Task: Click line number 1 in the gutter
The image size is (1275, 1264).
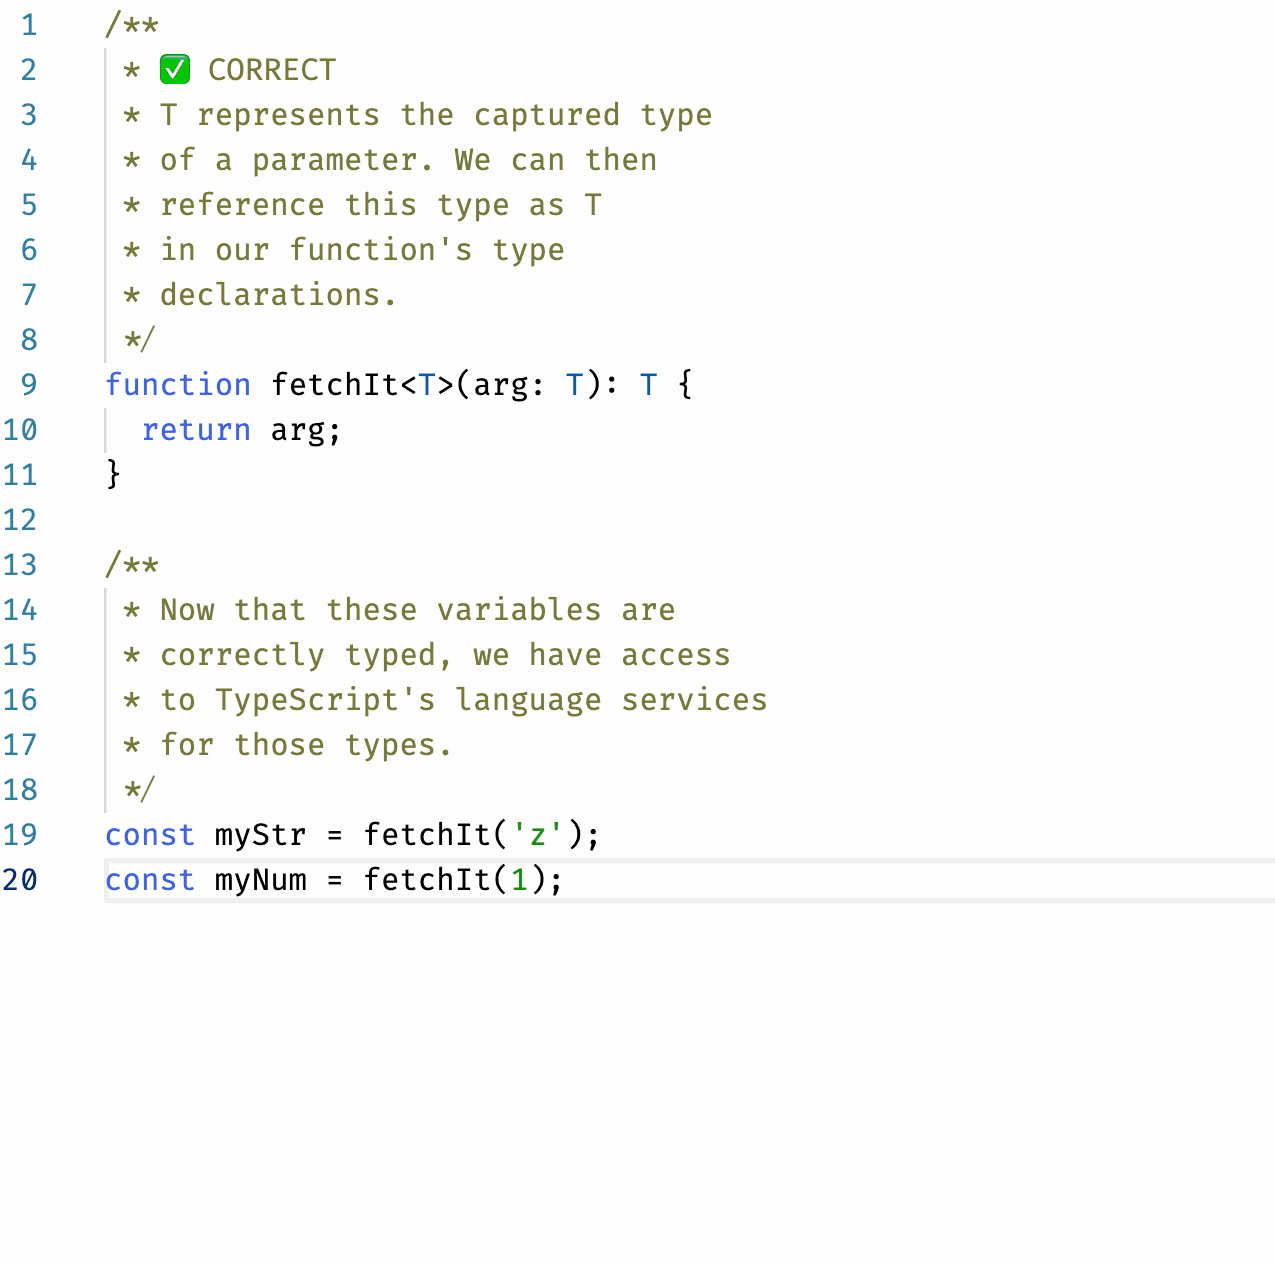Action: 29,24
